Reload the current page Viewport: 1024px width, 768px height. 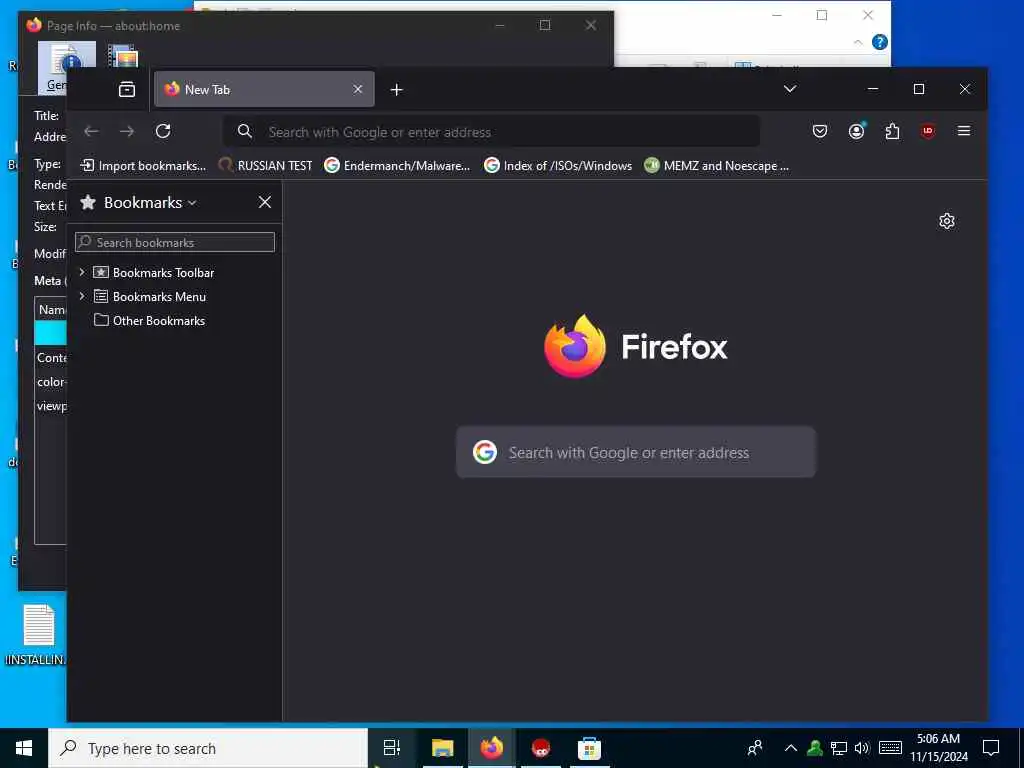pos(163,131)
